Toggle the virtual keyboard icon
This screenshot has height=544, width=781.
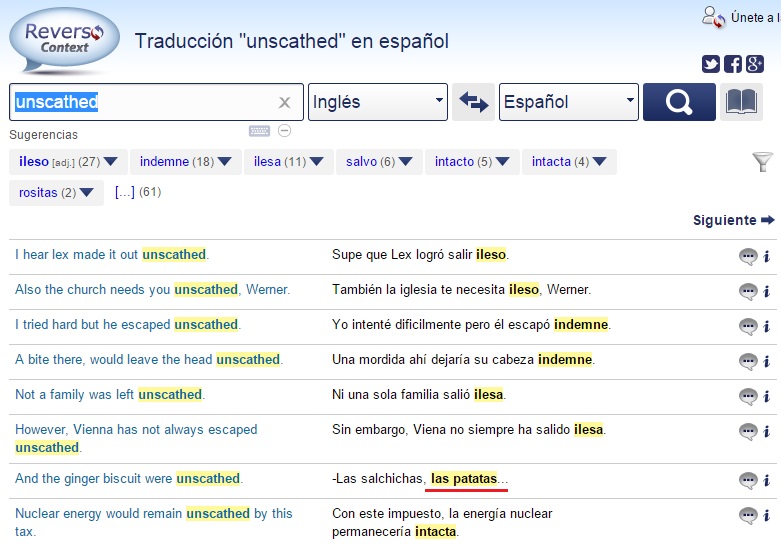259,131
